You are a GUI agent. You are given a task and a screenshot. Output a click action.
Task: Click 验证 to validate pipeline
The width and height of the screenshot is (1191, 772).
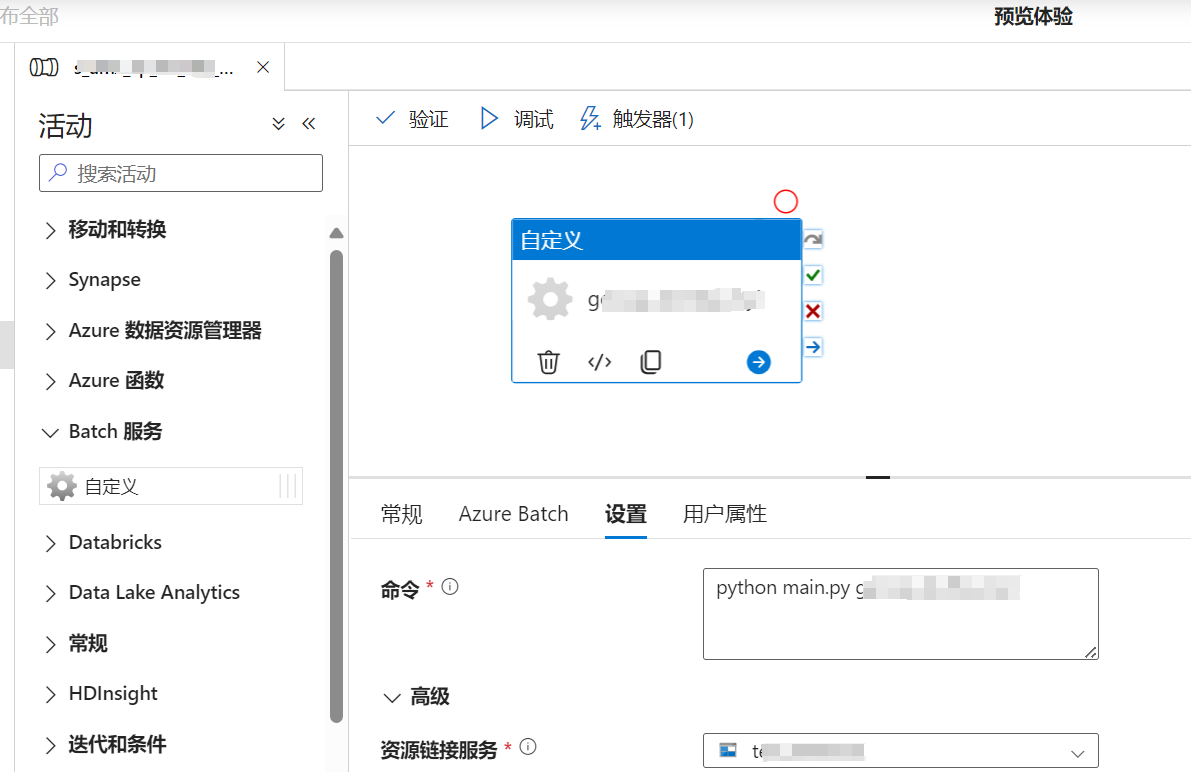click(x=412, y=119)
